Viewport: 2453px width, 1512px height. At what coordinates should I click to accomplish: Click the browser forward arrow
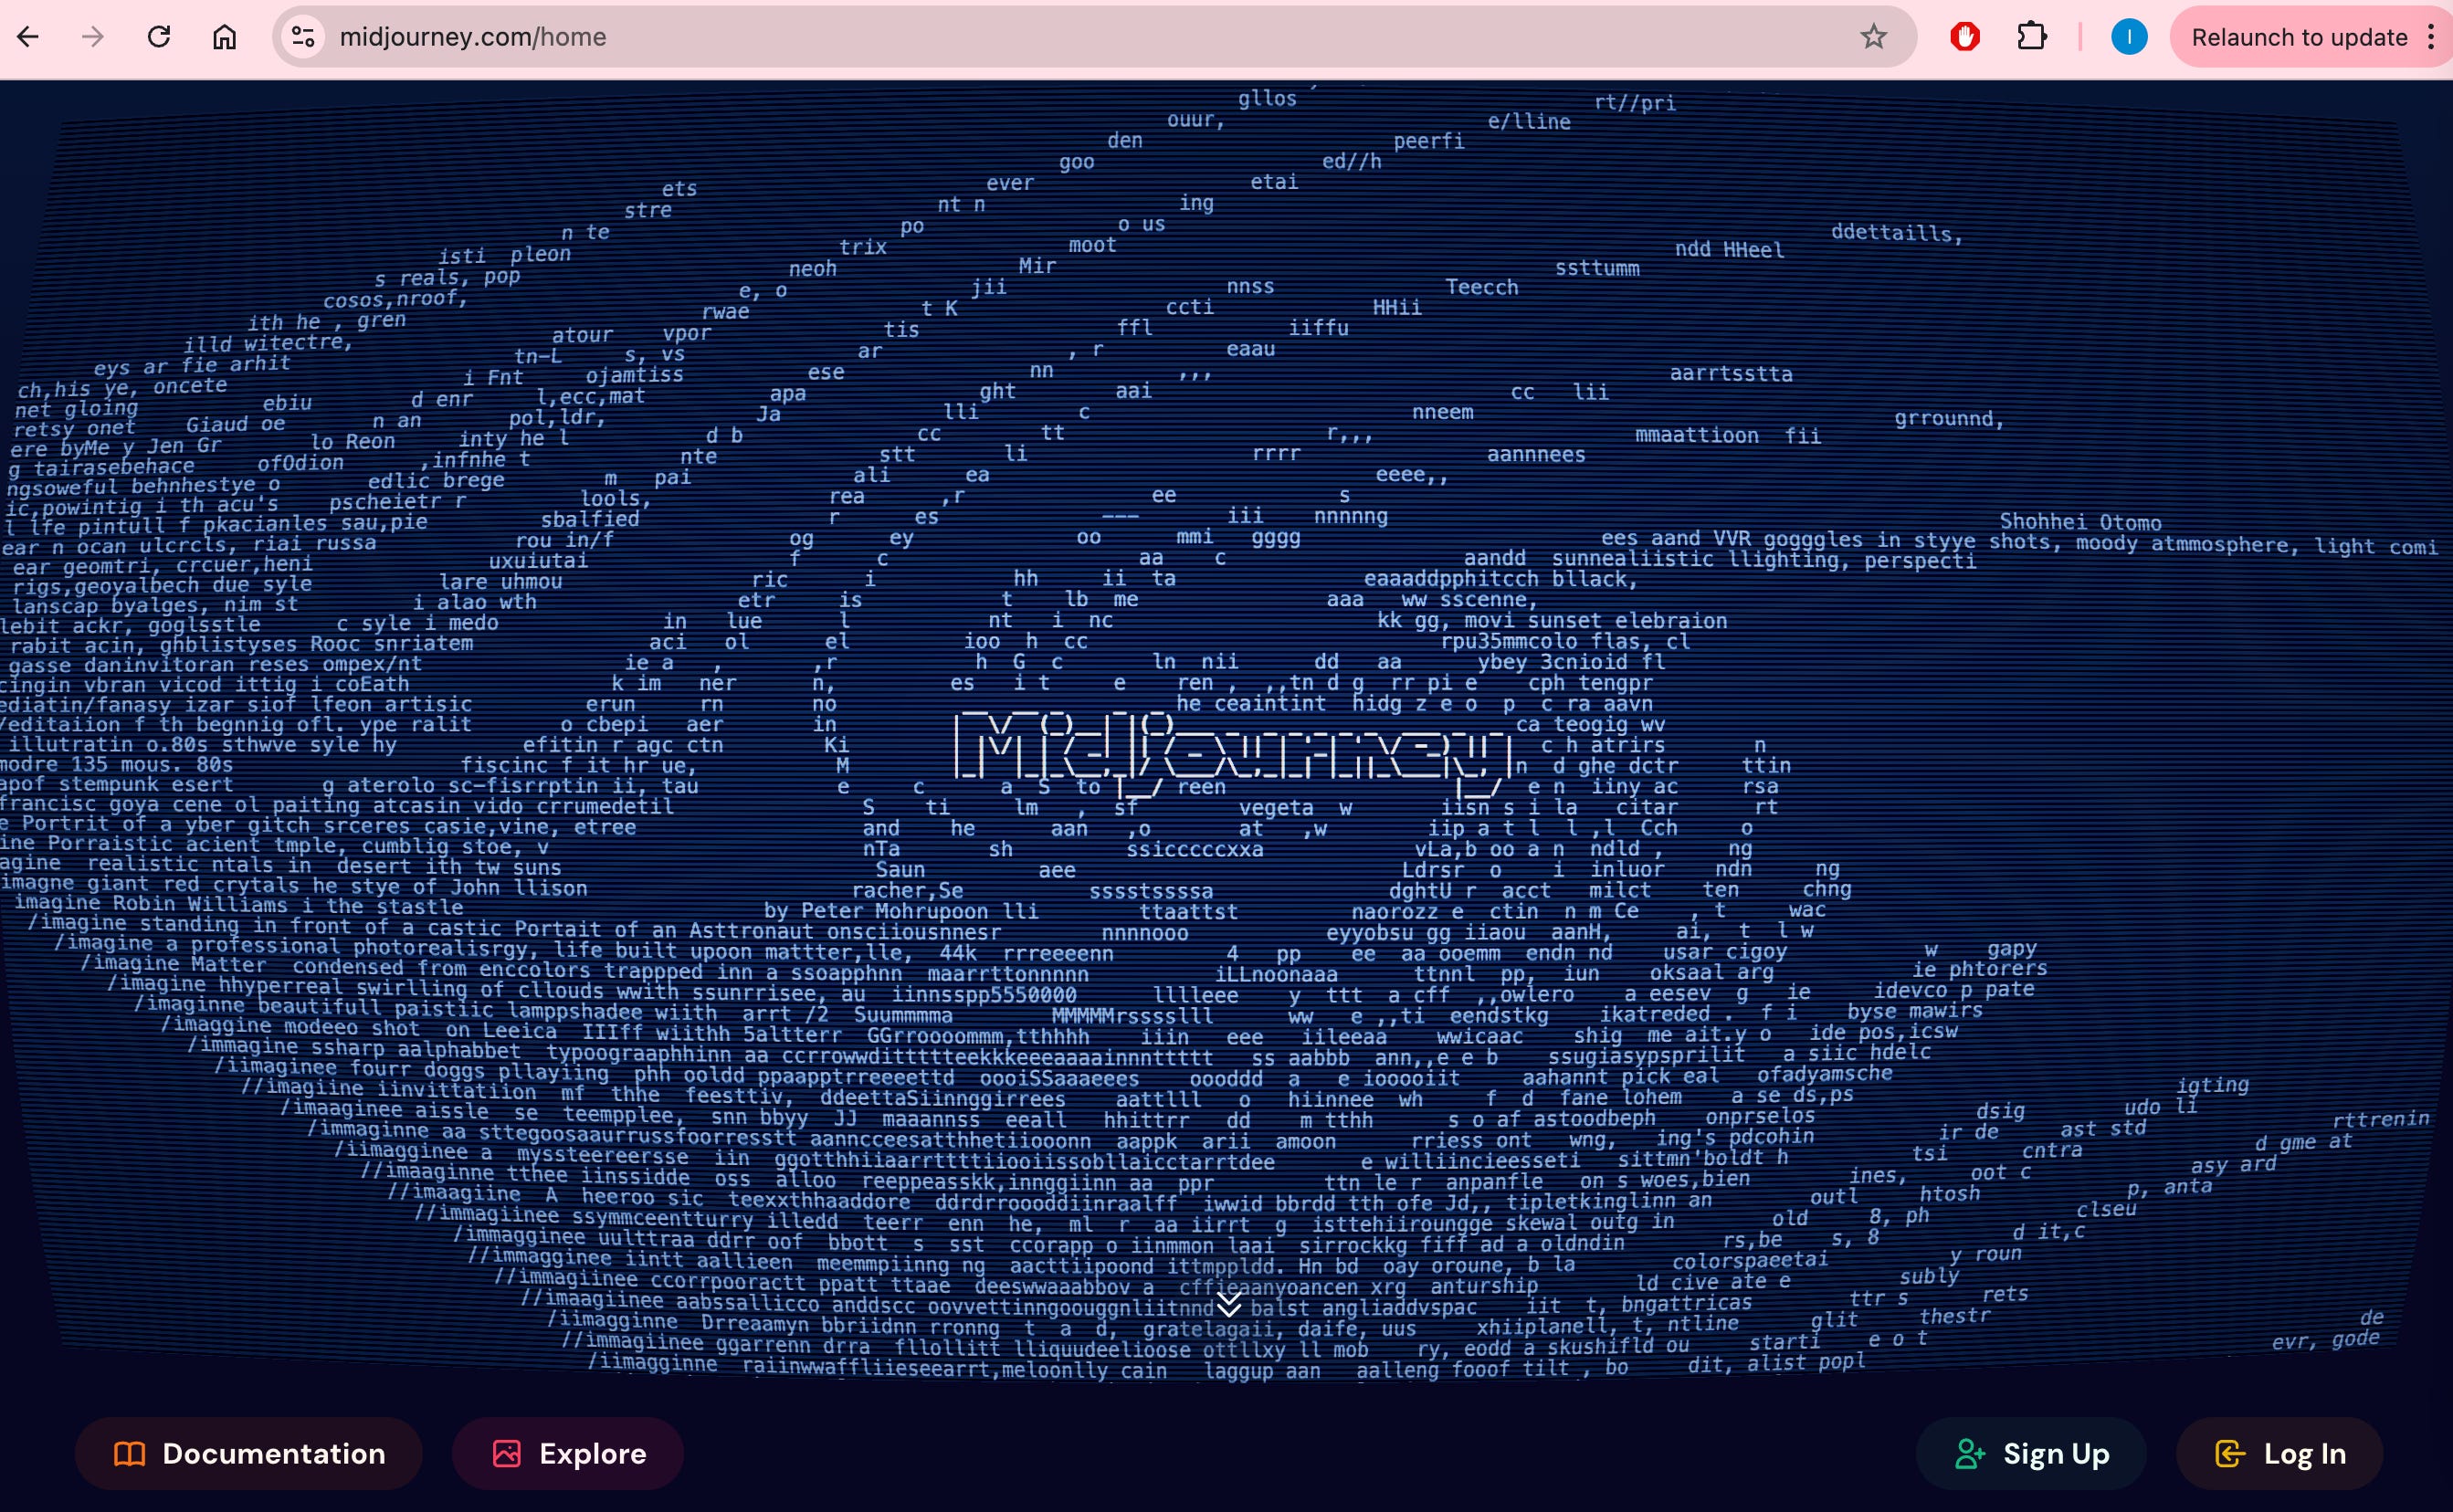[93, 37]
